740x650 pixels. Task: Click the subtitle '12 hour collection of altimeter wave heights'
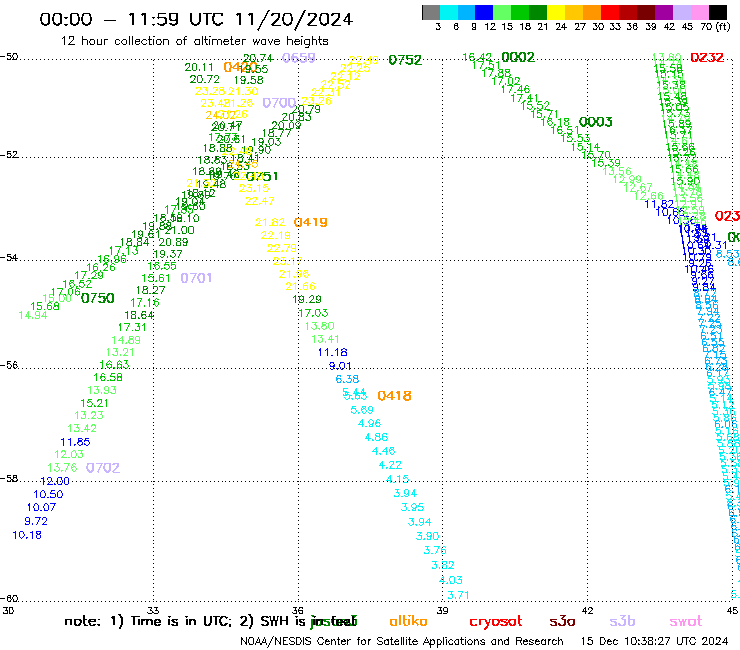[x=194, y=41]
